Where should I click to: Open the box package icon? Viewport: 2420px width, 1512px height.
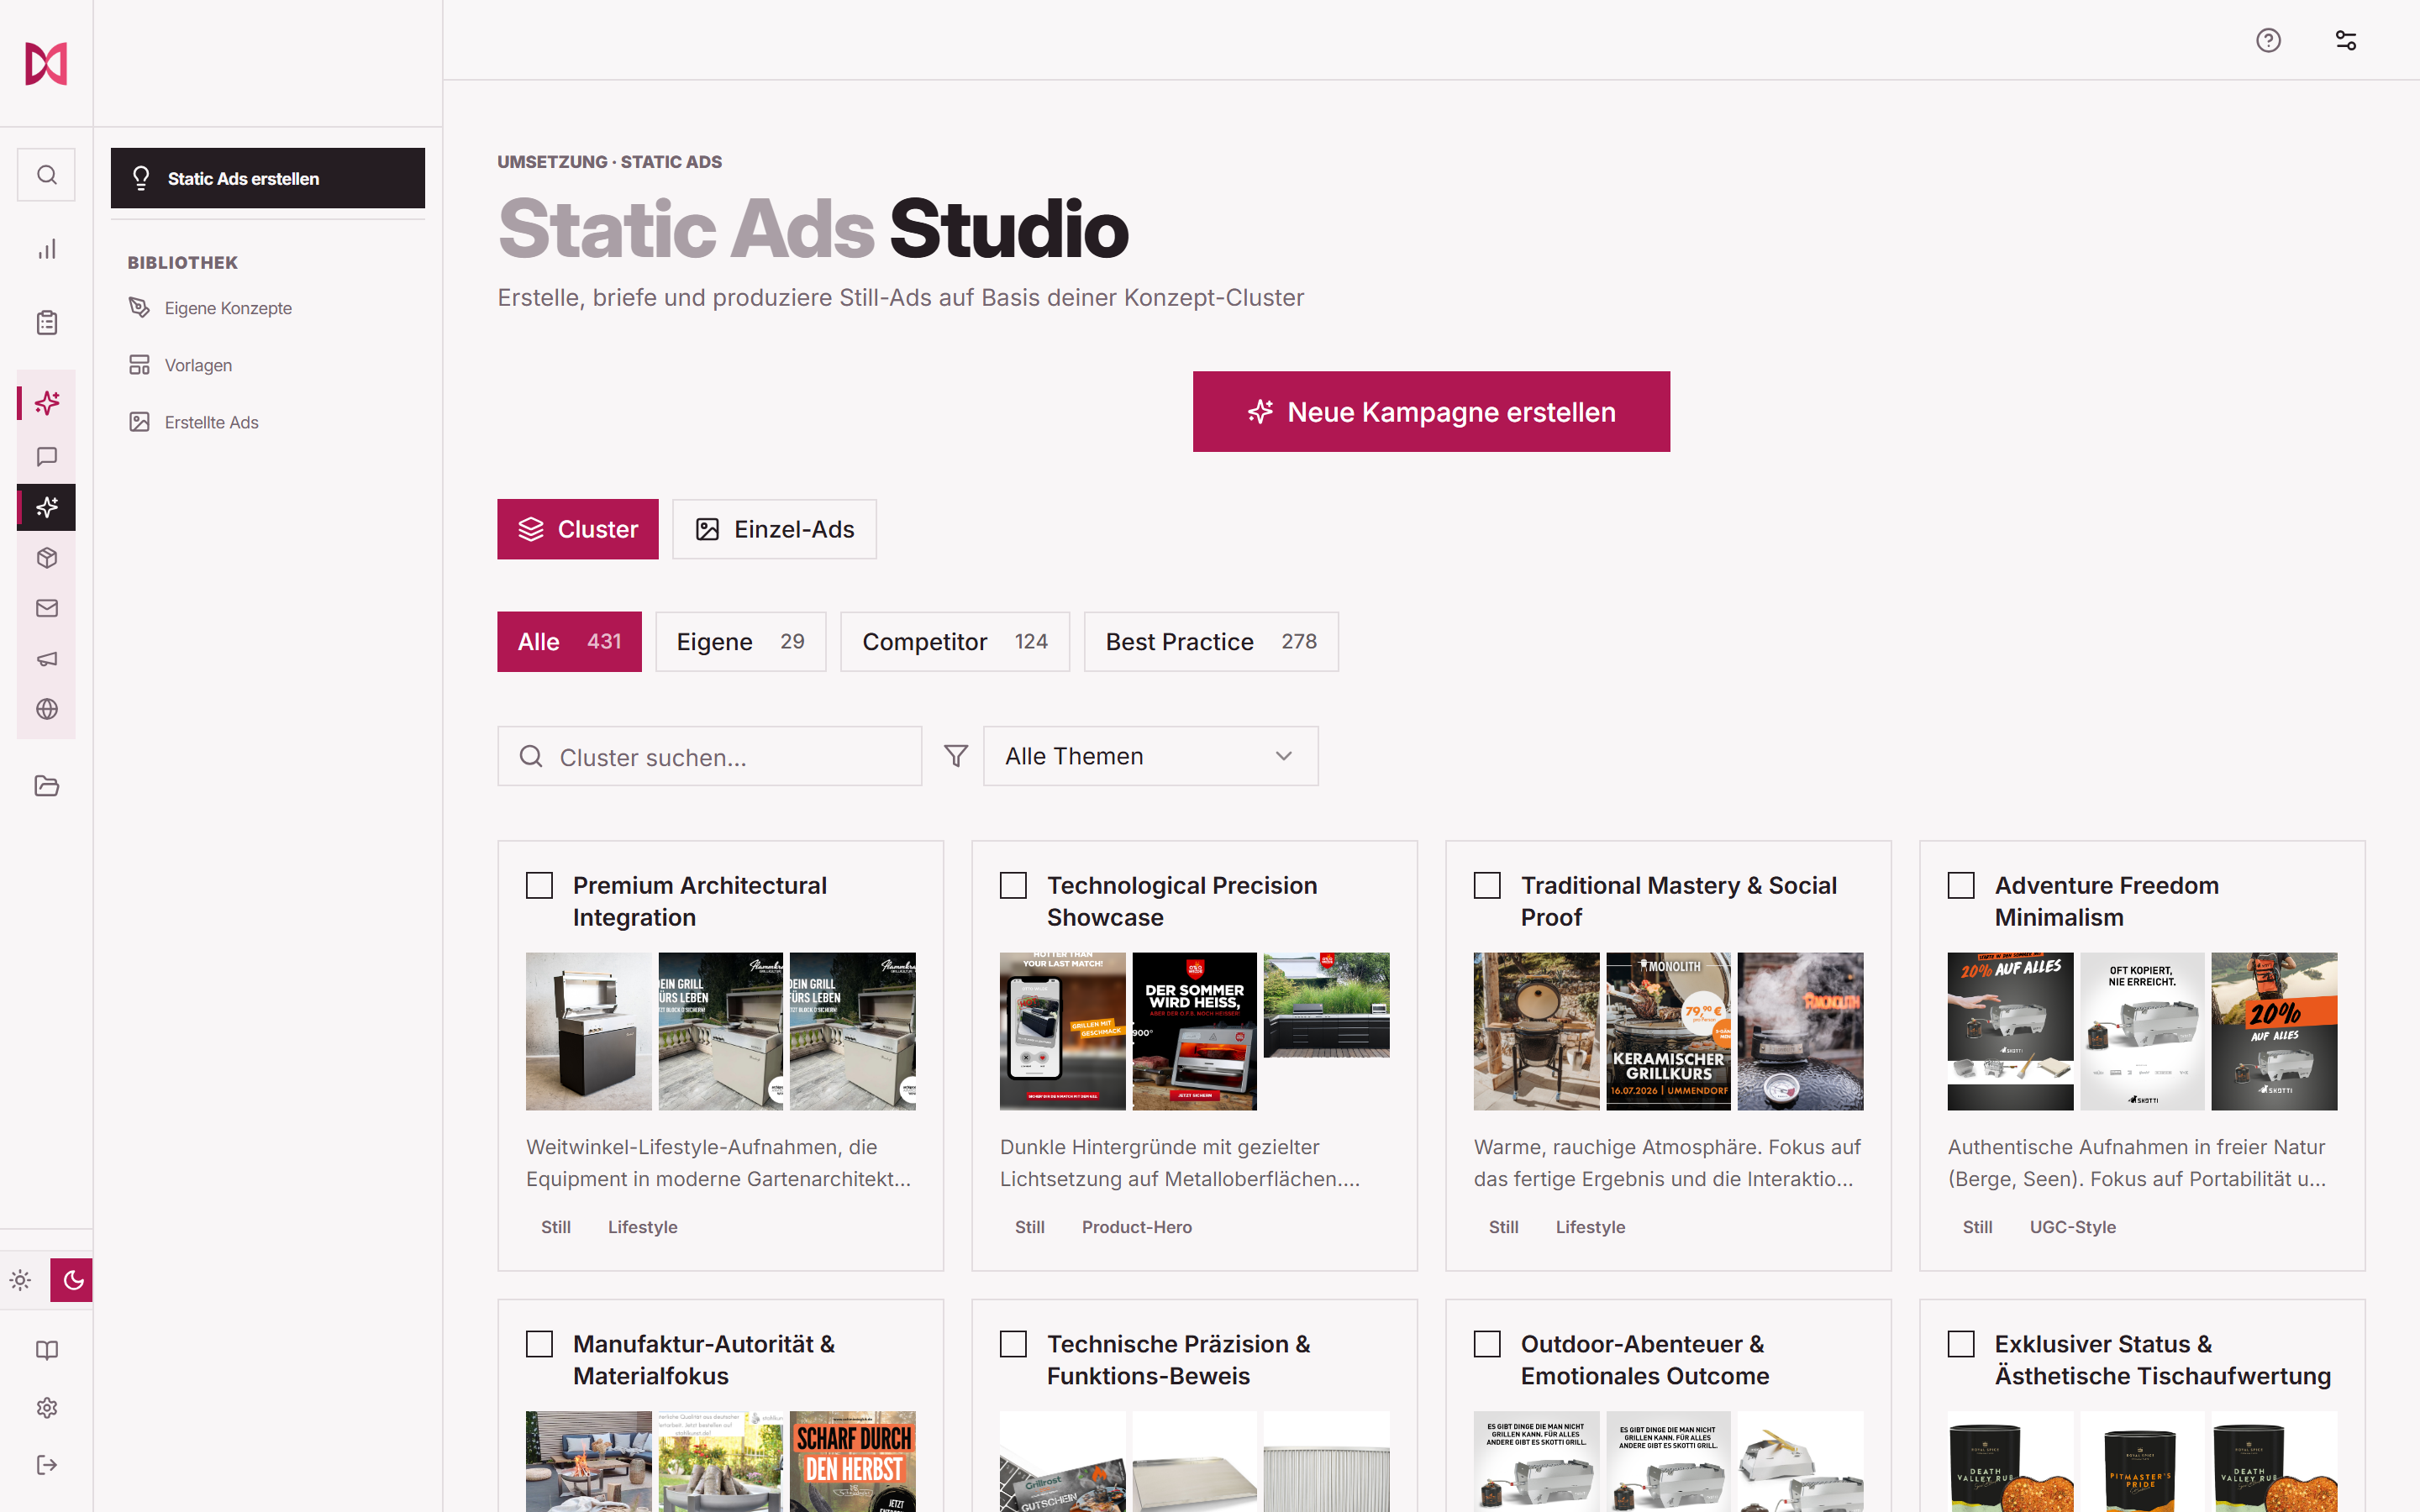coord(46,558)
